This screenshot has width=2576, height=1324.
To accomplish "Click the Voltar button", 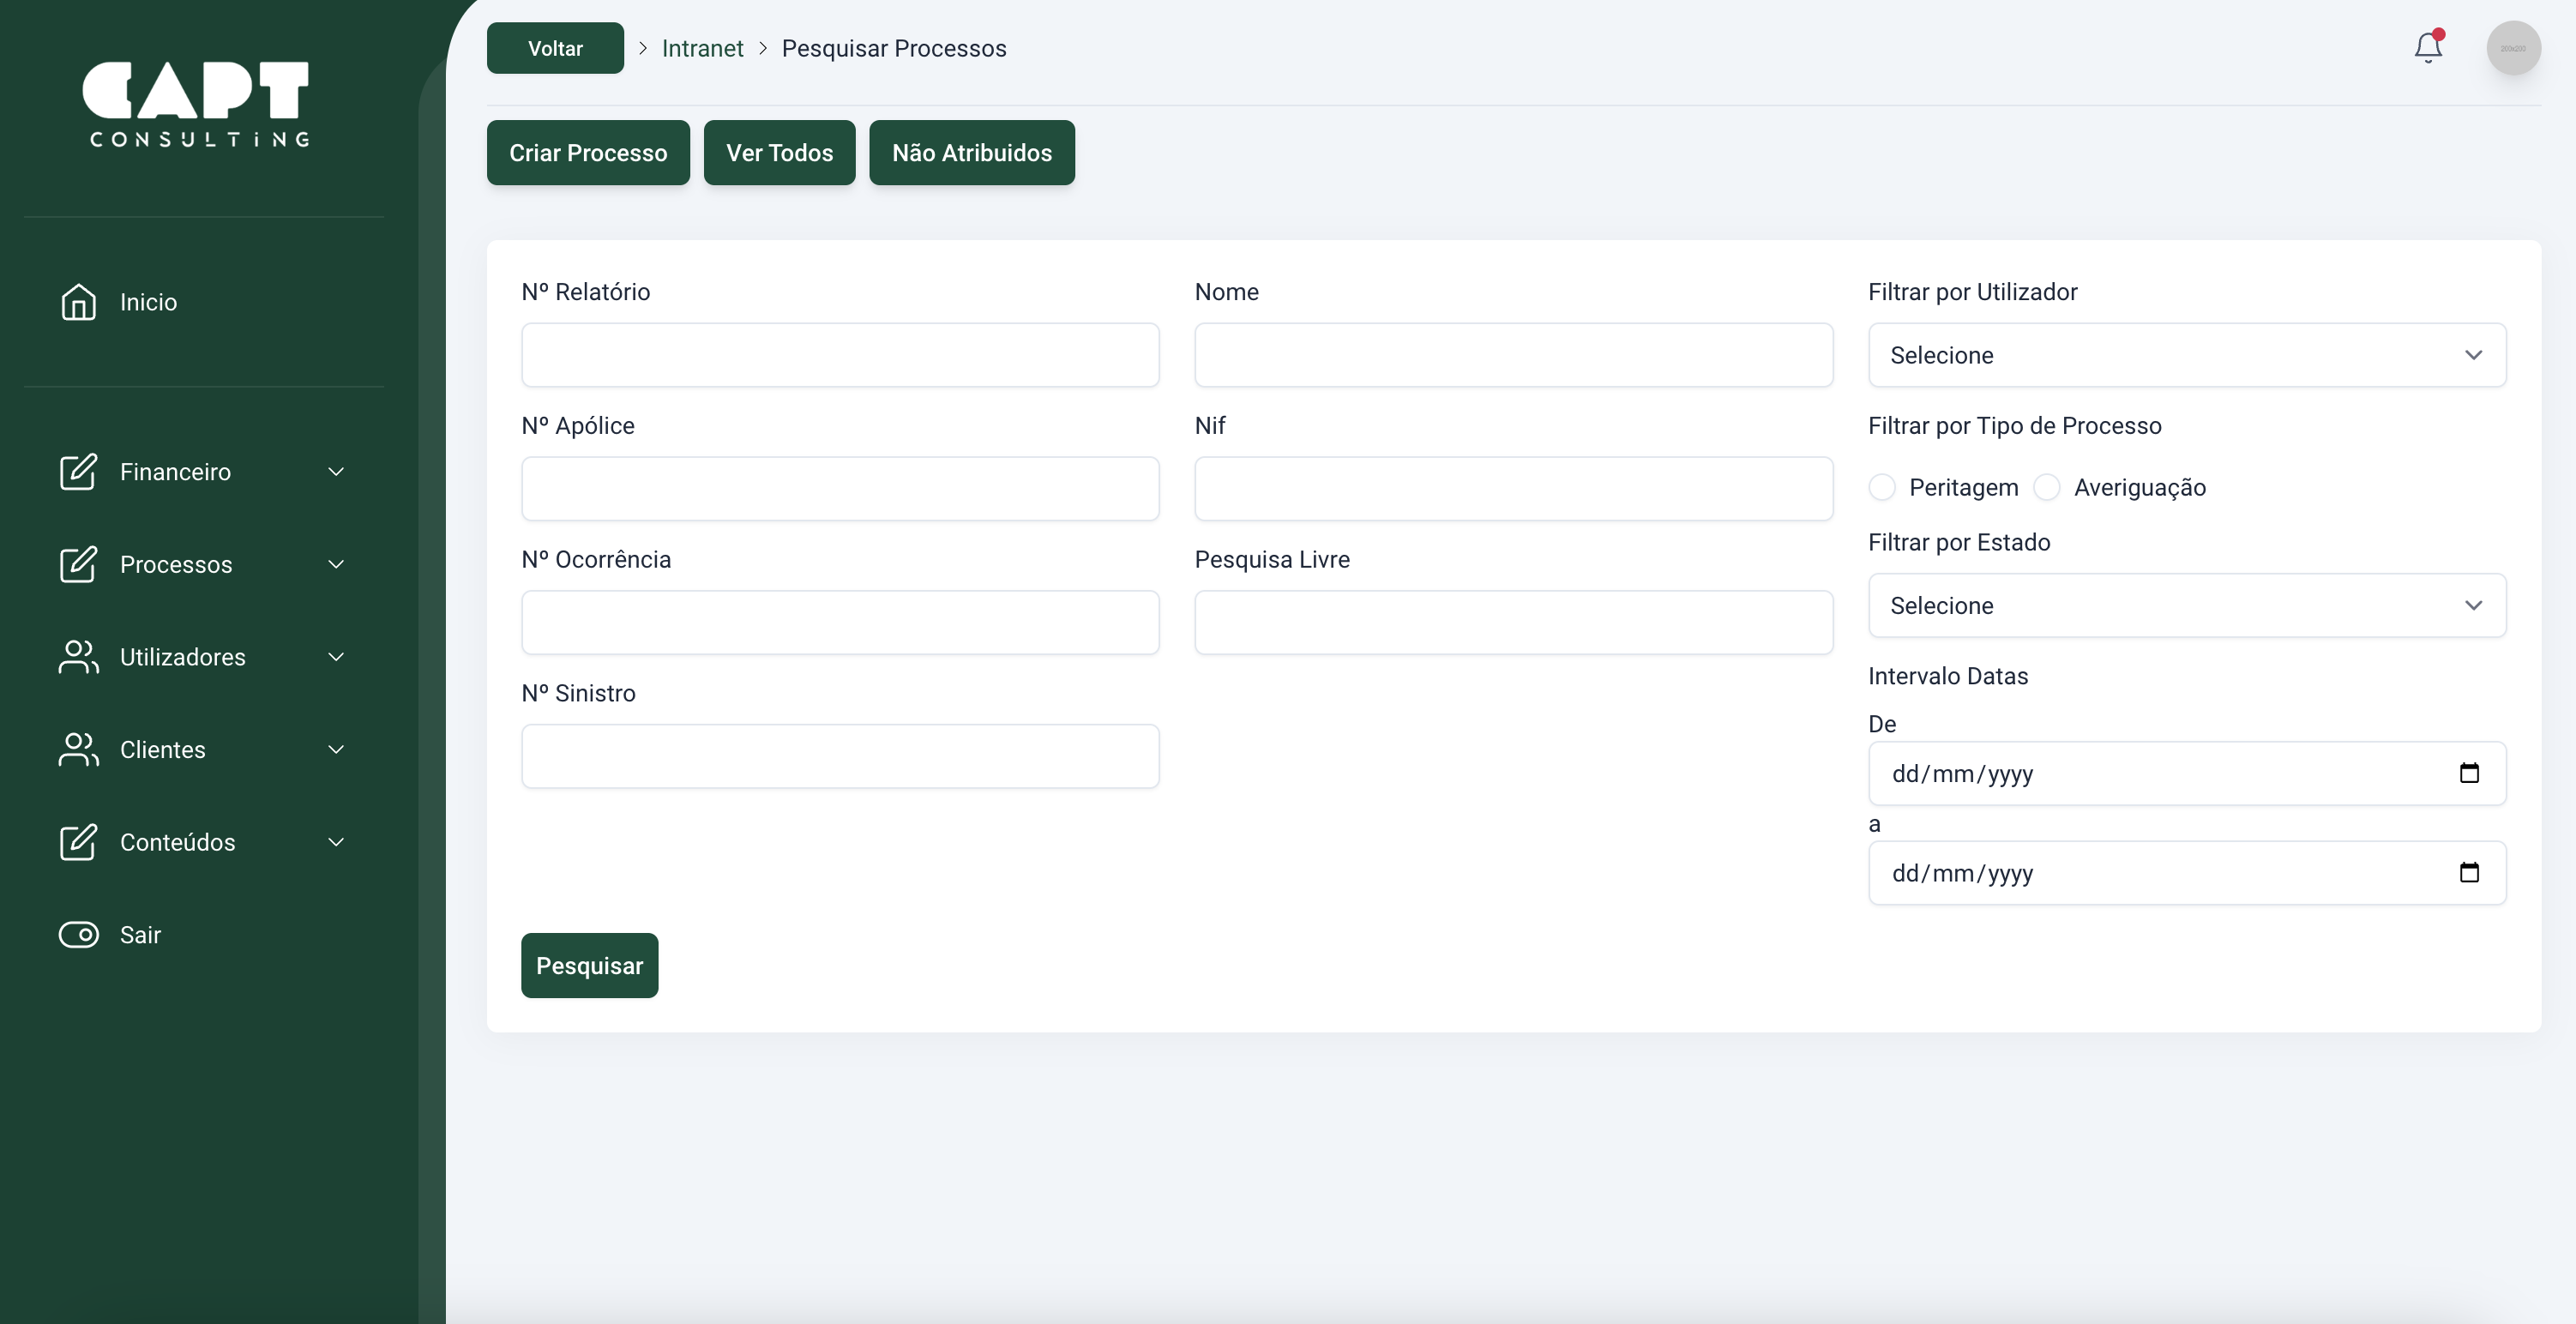I will point(555,48).
